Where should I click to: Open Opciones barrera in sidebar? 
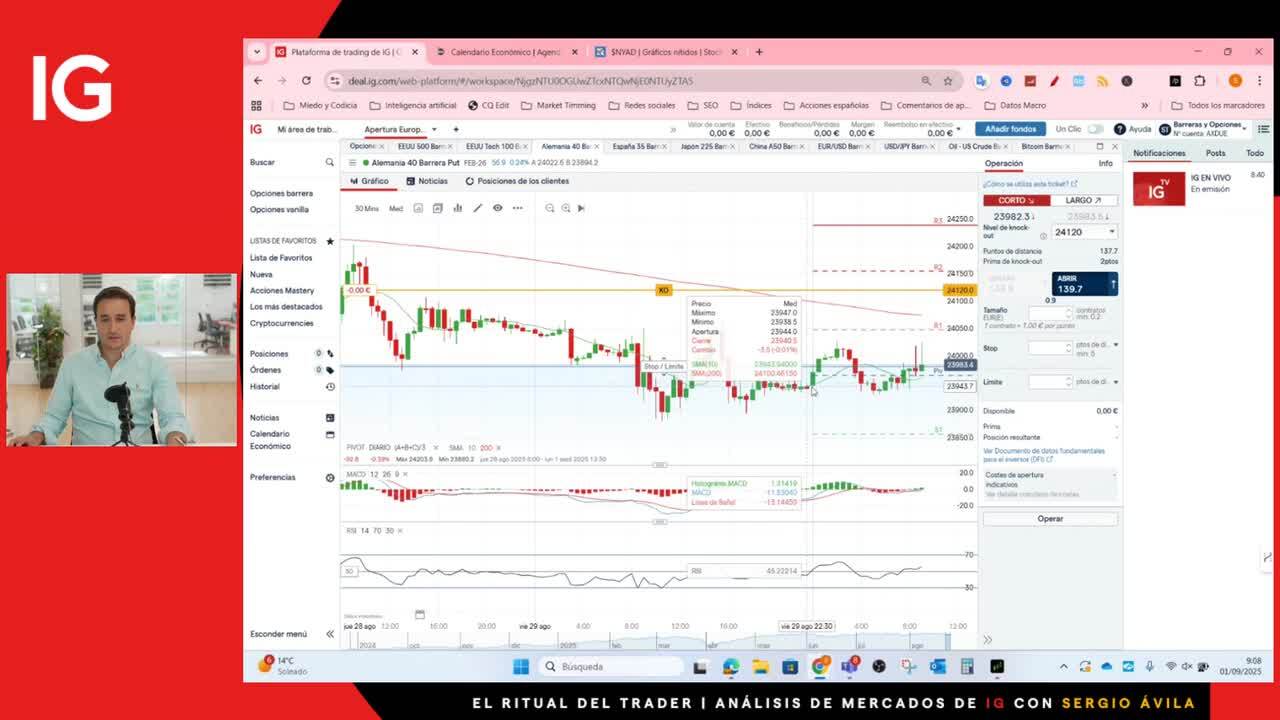coord(281,193)
